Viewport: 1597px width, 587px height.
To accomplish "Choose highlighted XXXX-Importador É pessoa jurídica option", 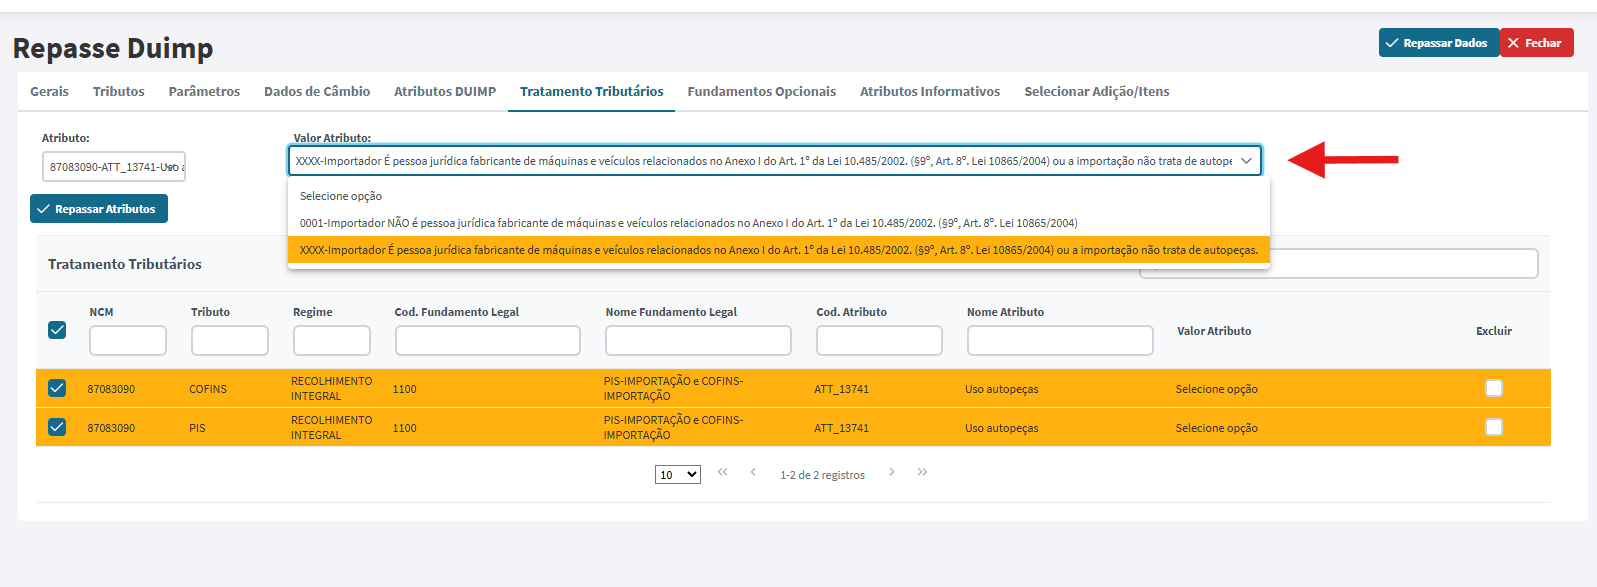I will (x=779, y=250).
